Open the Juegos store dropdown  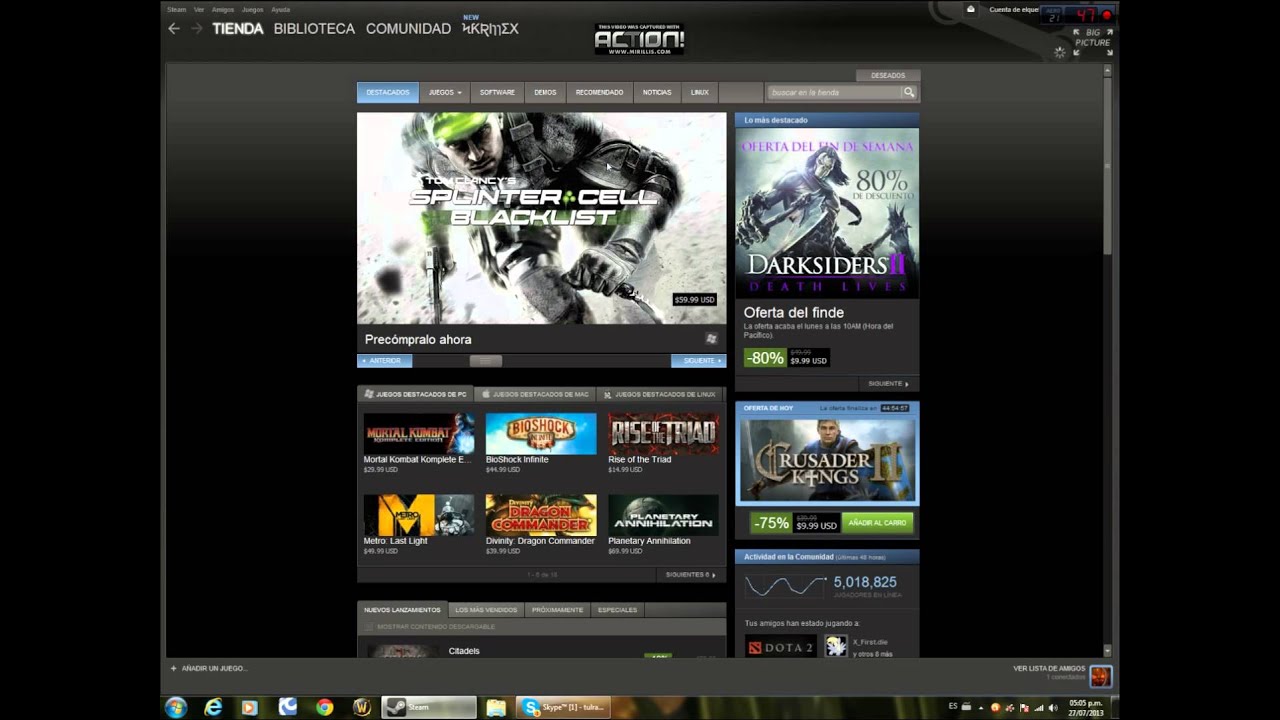click(445, 92)
